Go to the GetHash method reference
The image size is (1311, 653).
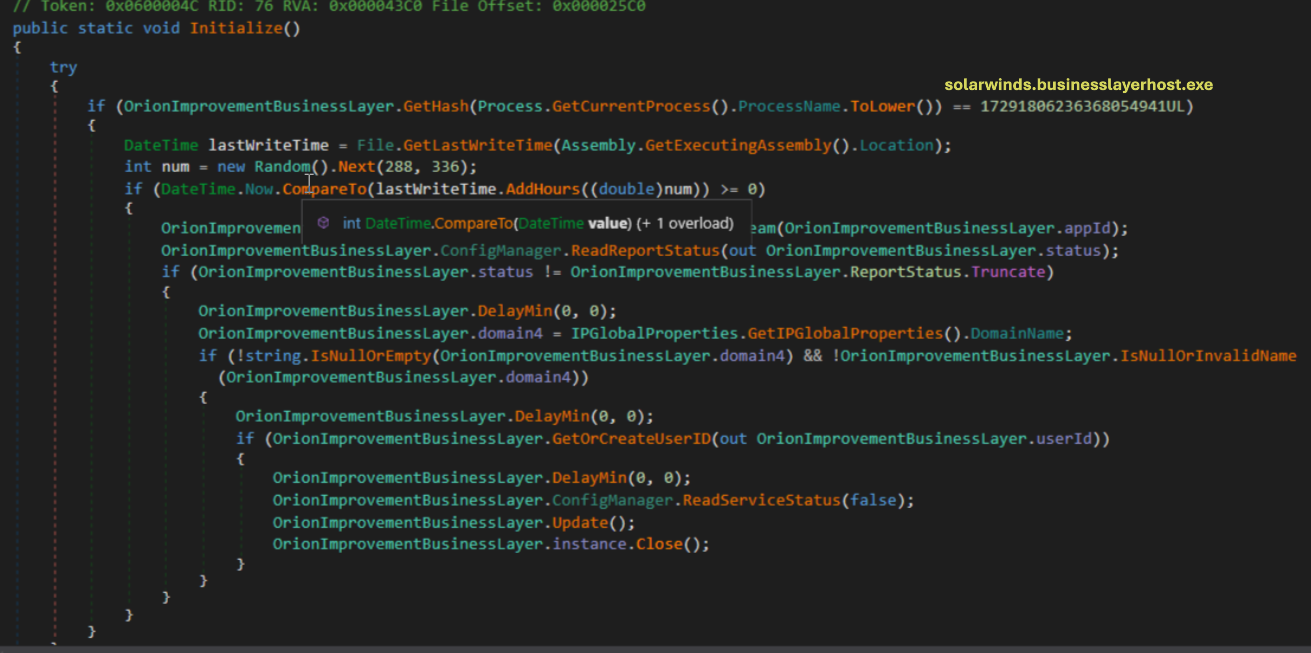tap(439, 106)
